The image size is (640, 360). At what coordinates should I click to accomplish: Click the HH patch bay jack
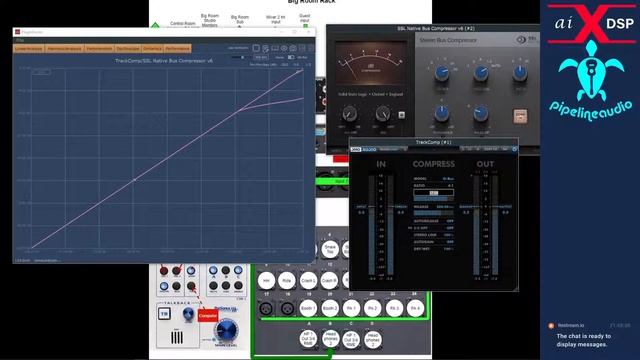pyautogui.click(x=266, y=281)
